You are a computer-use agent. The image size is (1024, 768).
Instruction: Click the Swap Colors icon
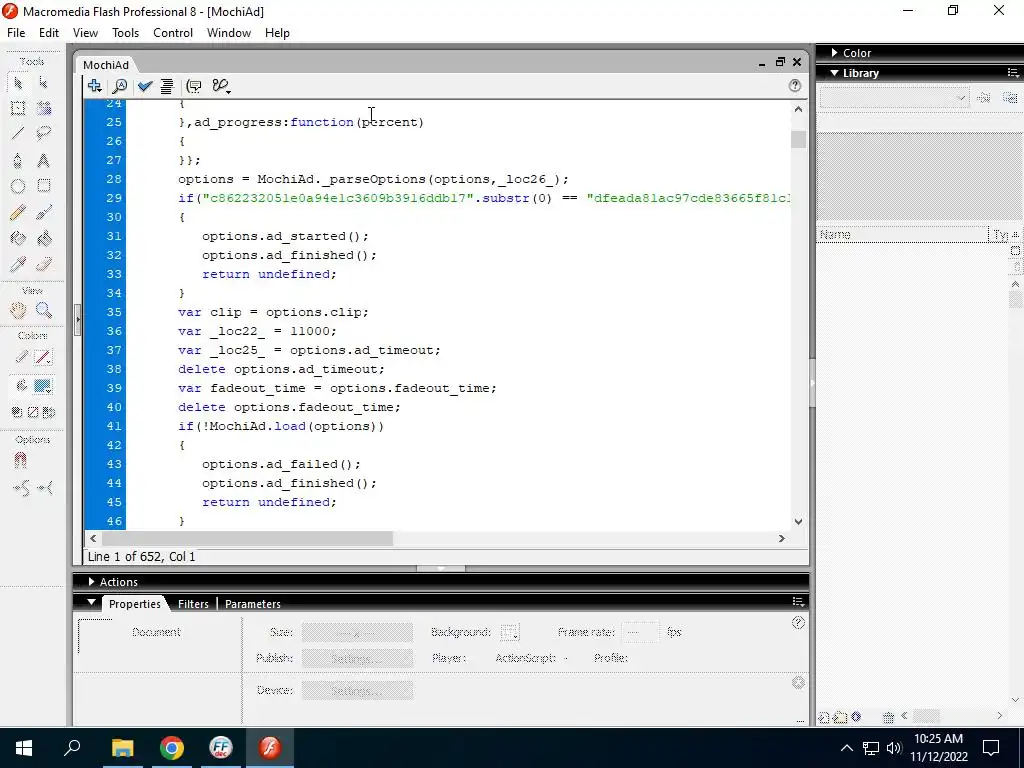click(x=48, y=413)
